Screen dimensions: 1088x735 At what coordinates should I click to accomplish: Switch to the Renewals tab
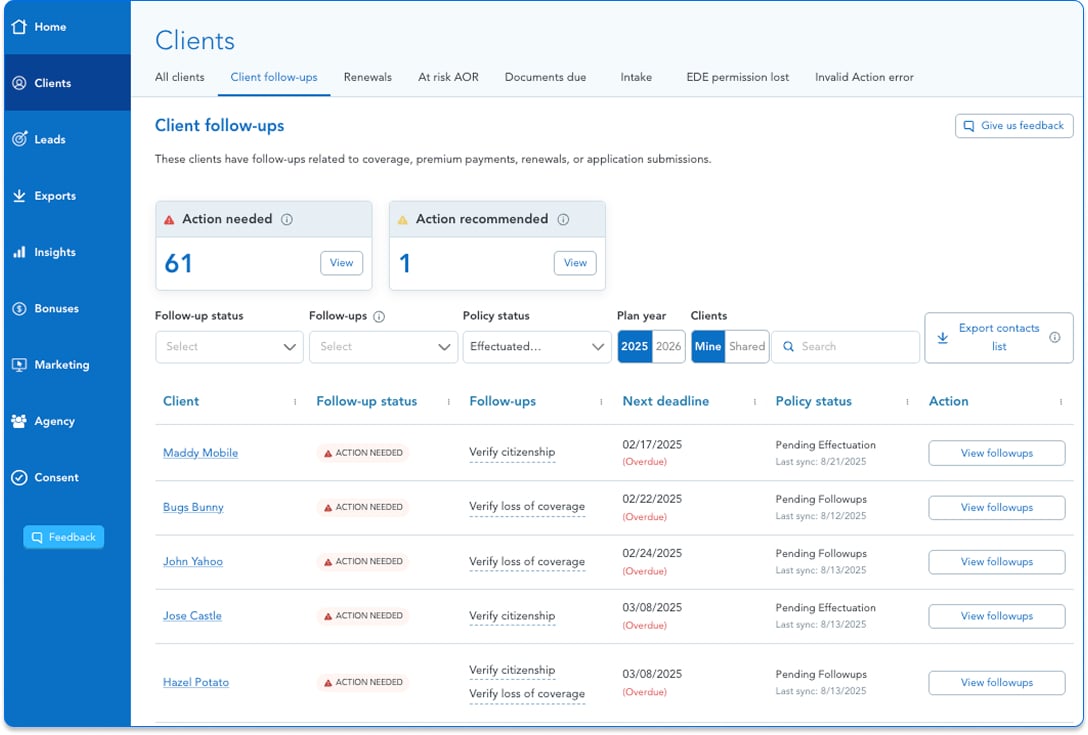point(367,77)
